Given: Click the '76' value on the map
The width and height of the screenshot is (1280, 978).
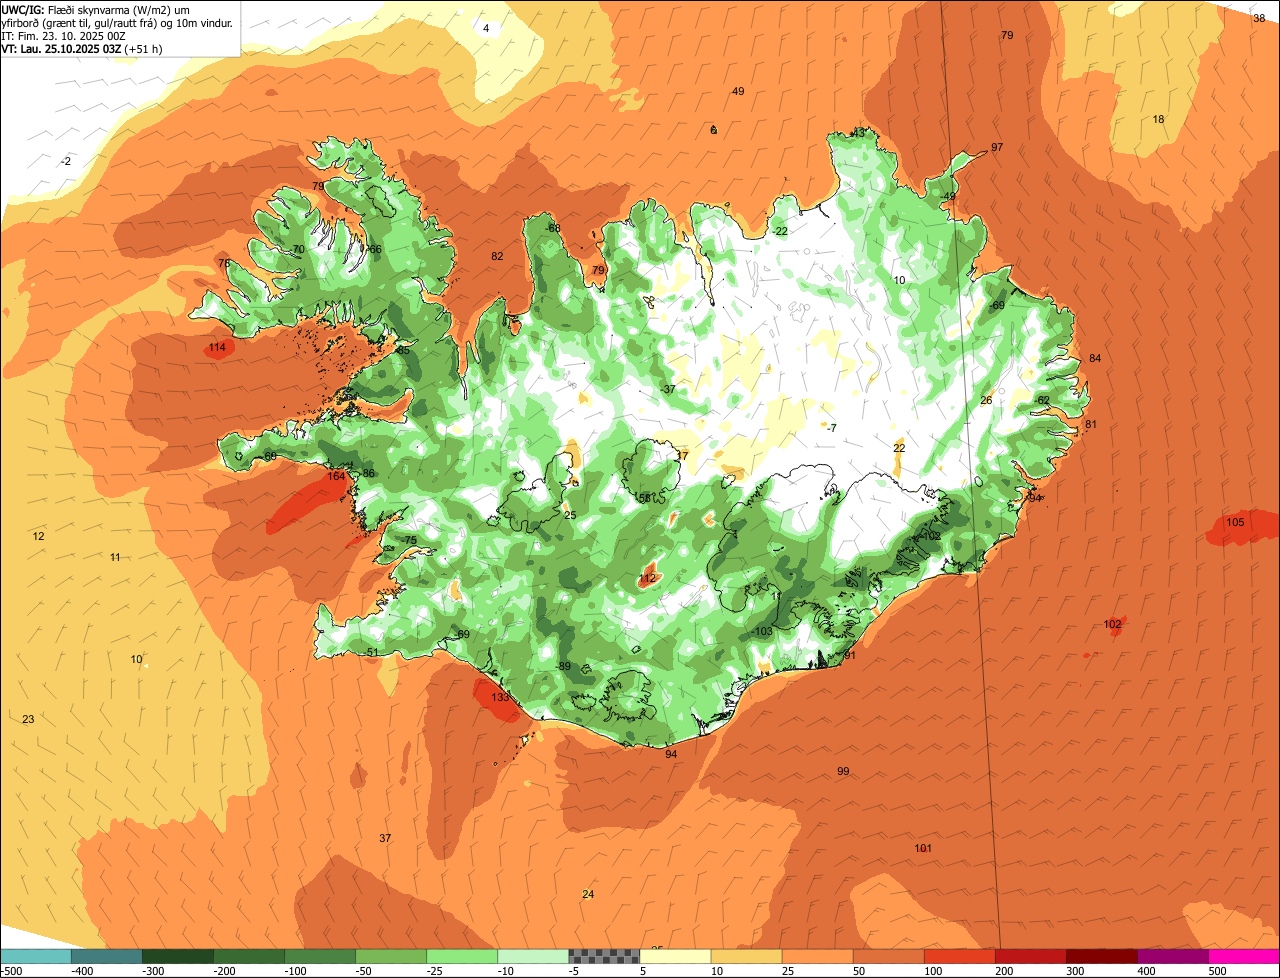Looking at the screenshot, I should (x=224, y=263).
